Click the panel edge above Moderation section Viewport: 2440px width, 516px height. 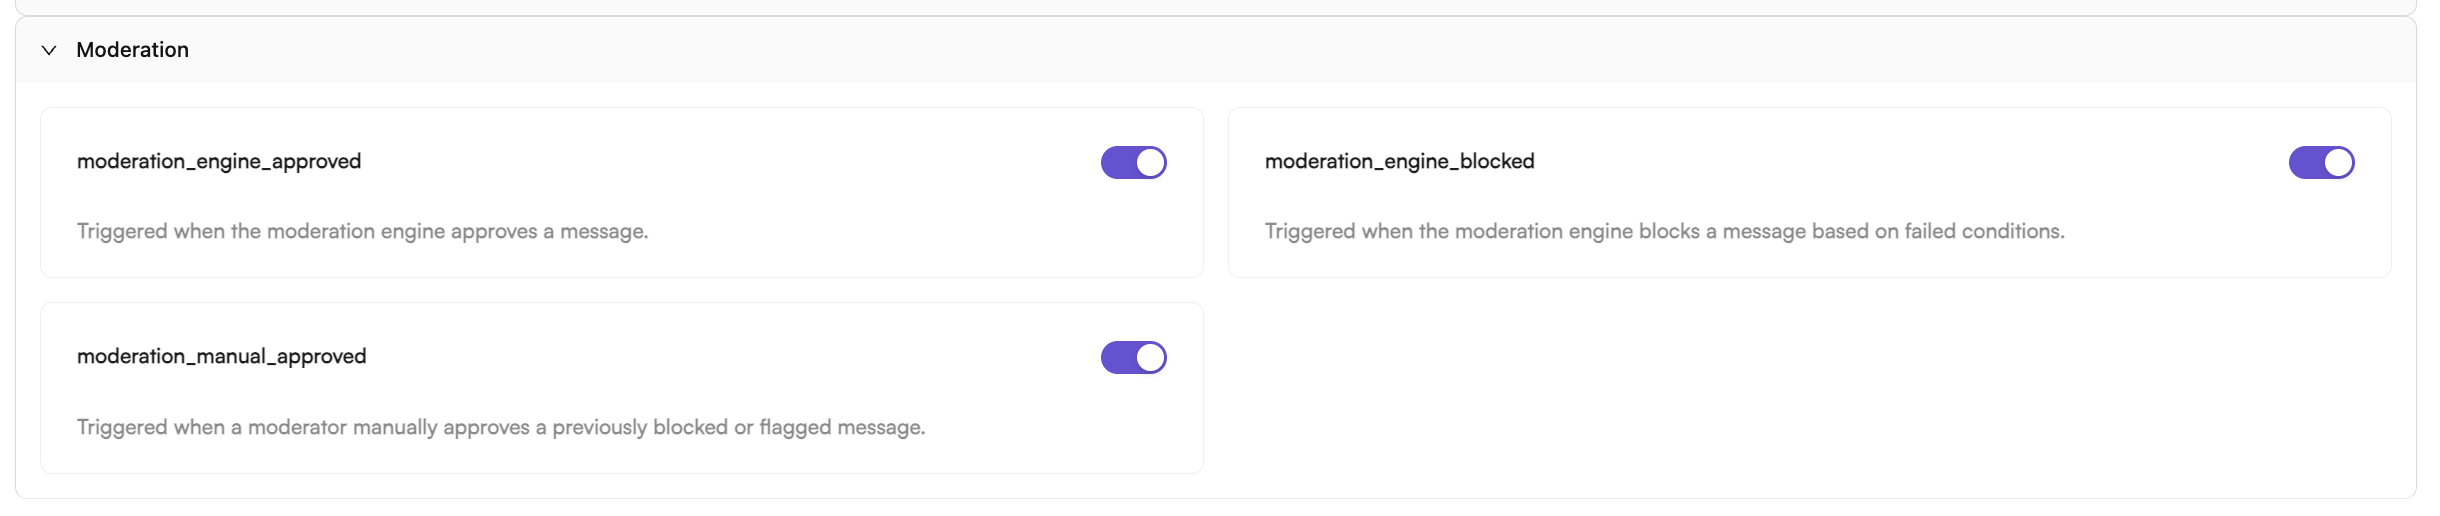point(1216,8)
